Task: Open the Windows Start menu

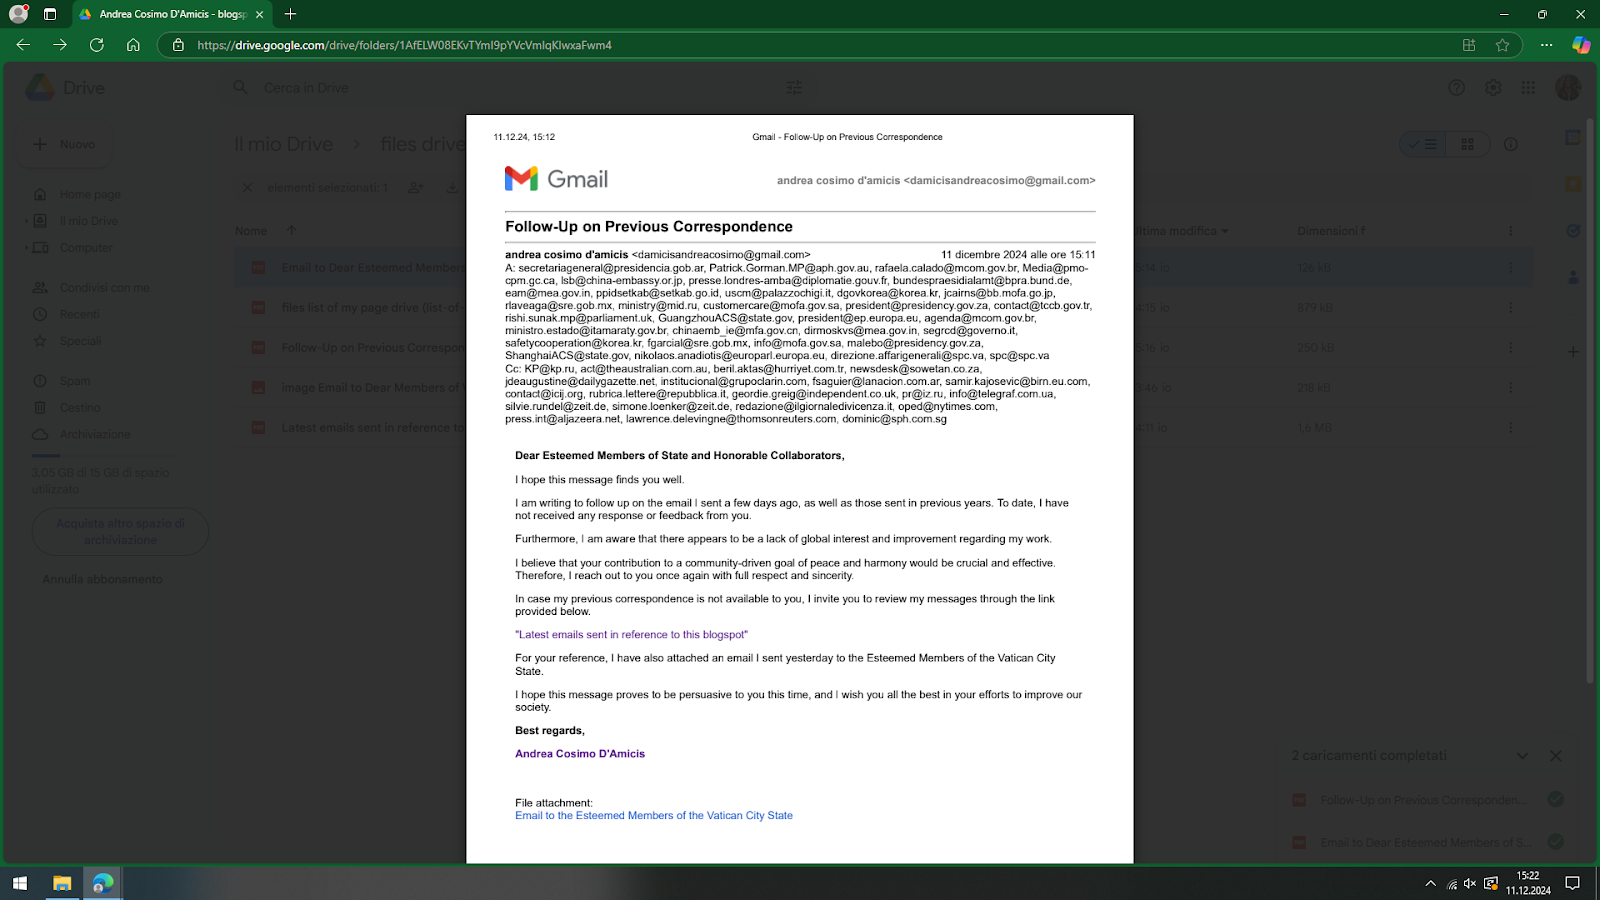Action: coord(19,883)
